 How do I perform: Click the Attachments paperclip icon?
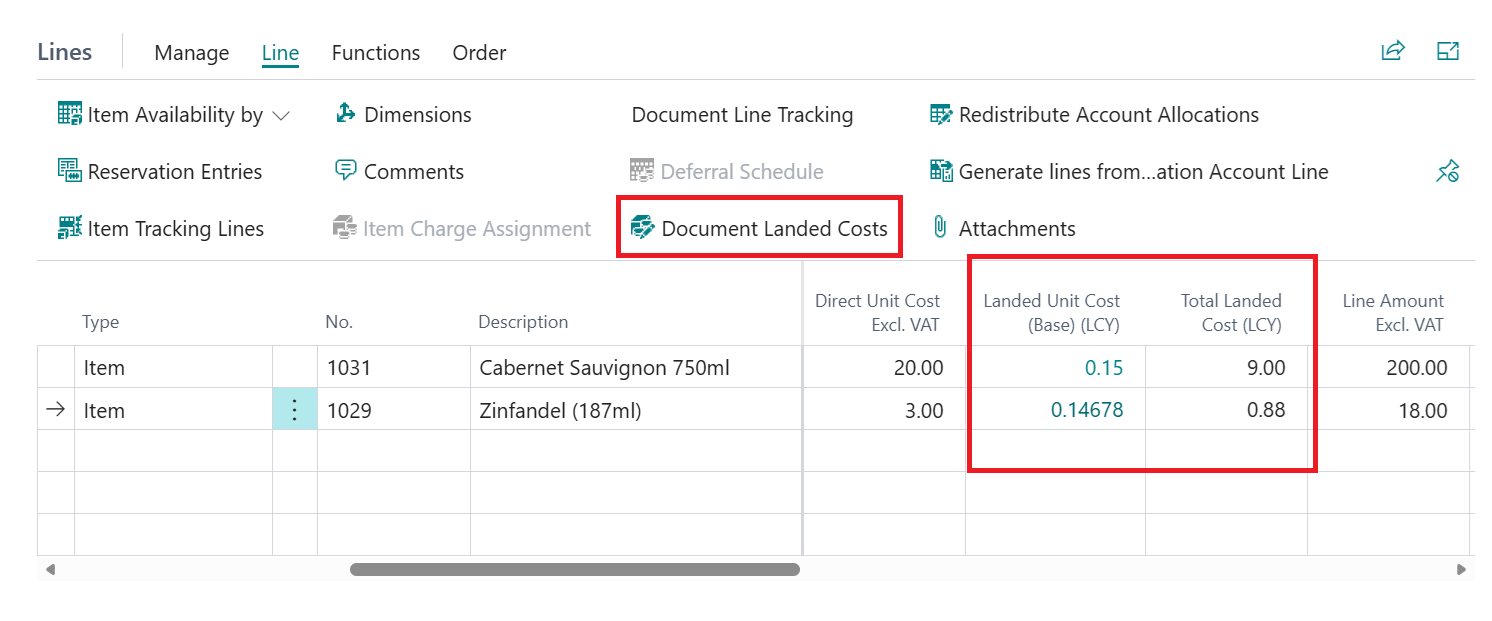[940, 228]
